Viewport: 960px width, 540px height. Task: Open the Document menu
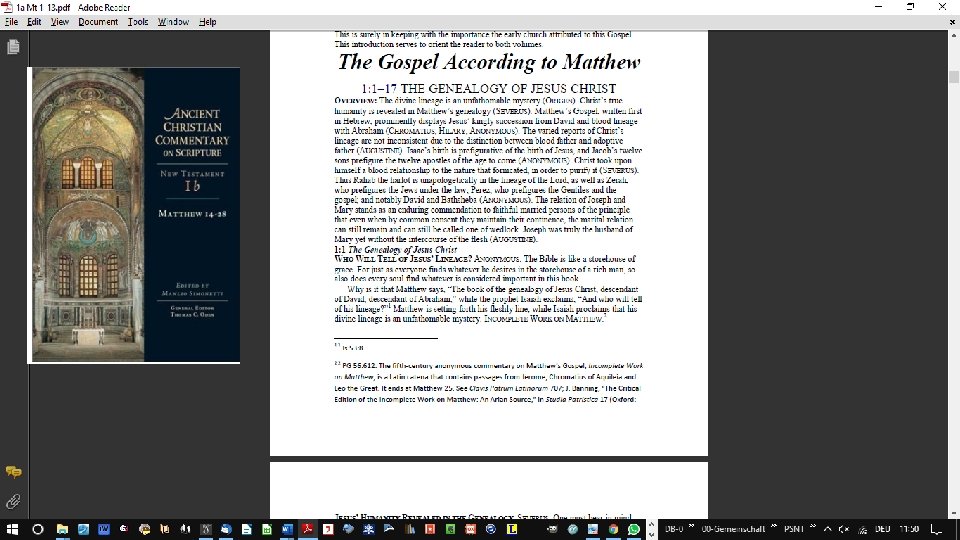98,21
